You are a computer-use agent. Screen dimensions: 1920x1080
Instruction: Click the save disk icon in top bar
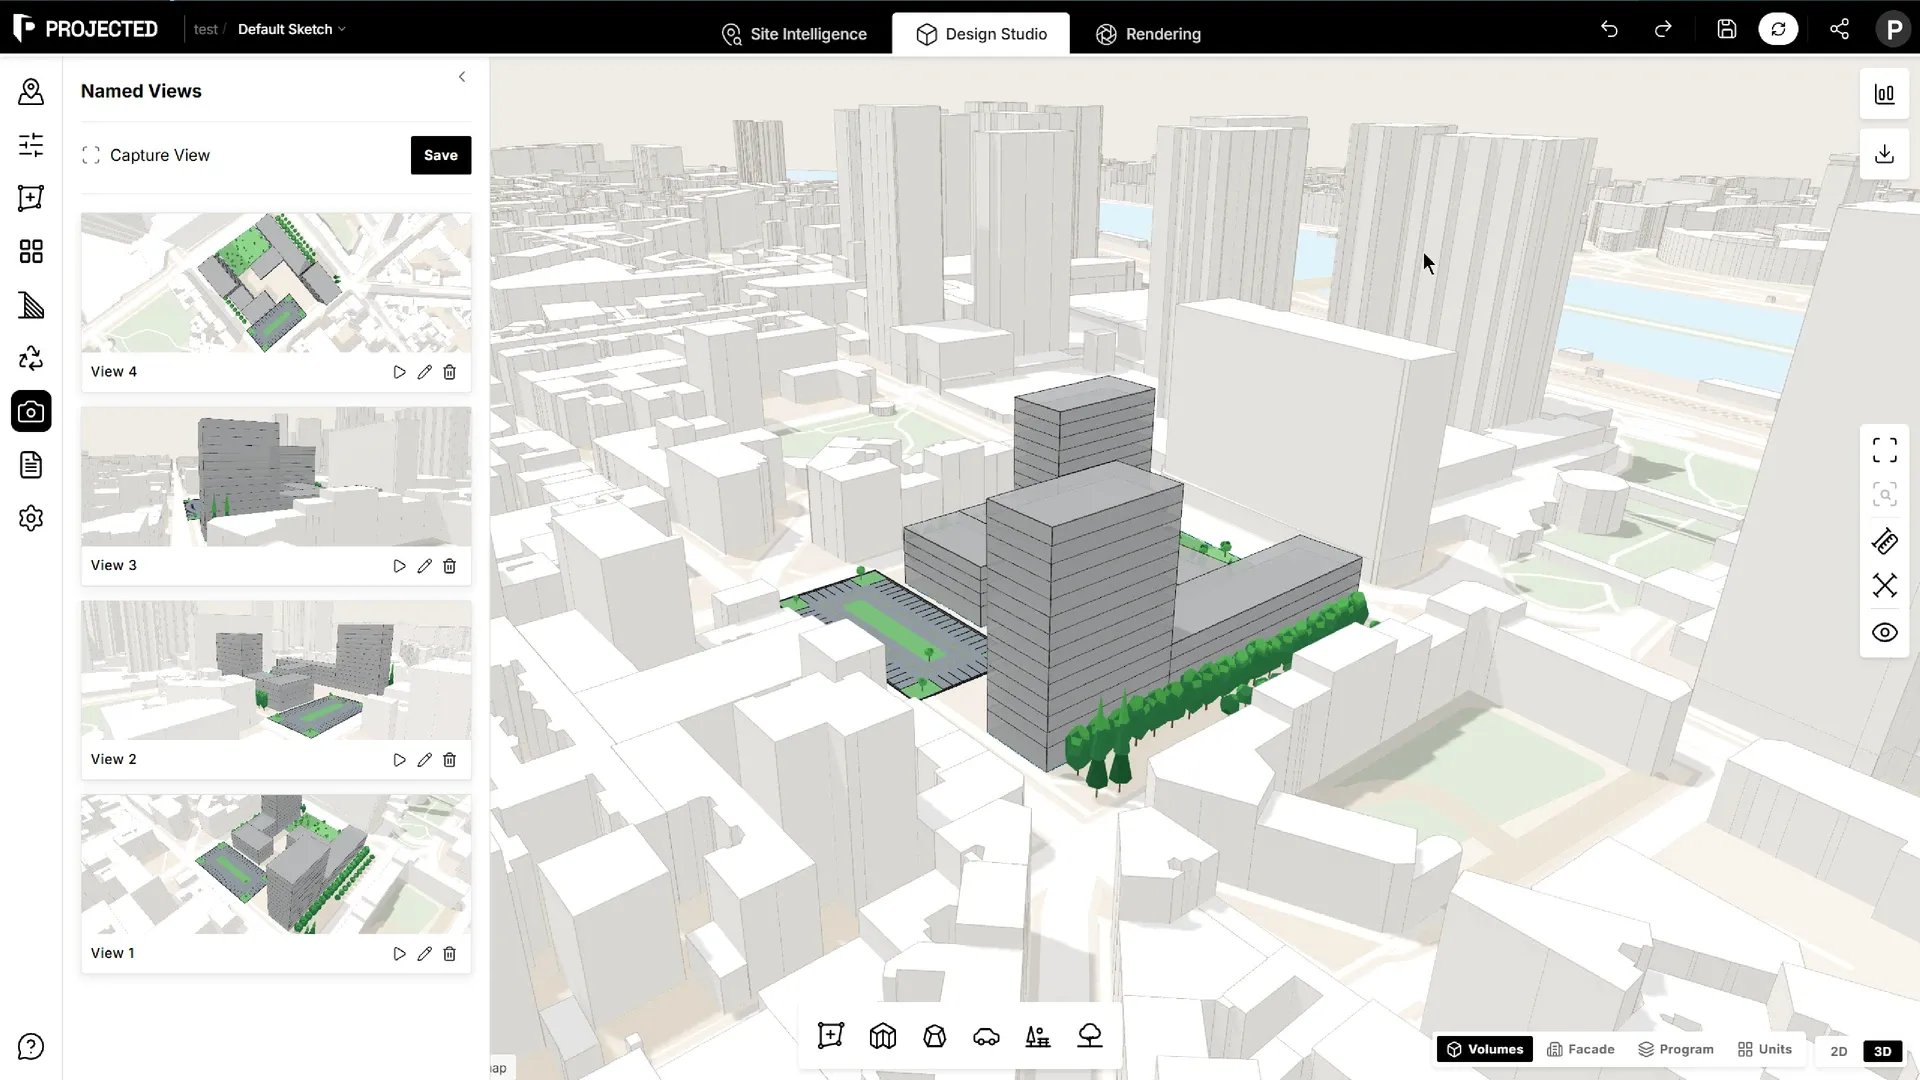point(1727,29)
